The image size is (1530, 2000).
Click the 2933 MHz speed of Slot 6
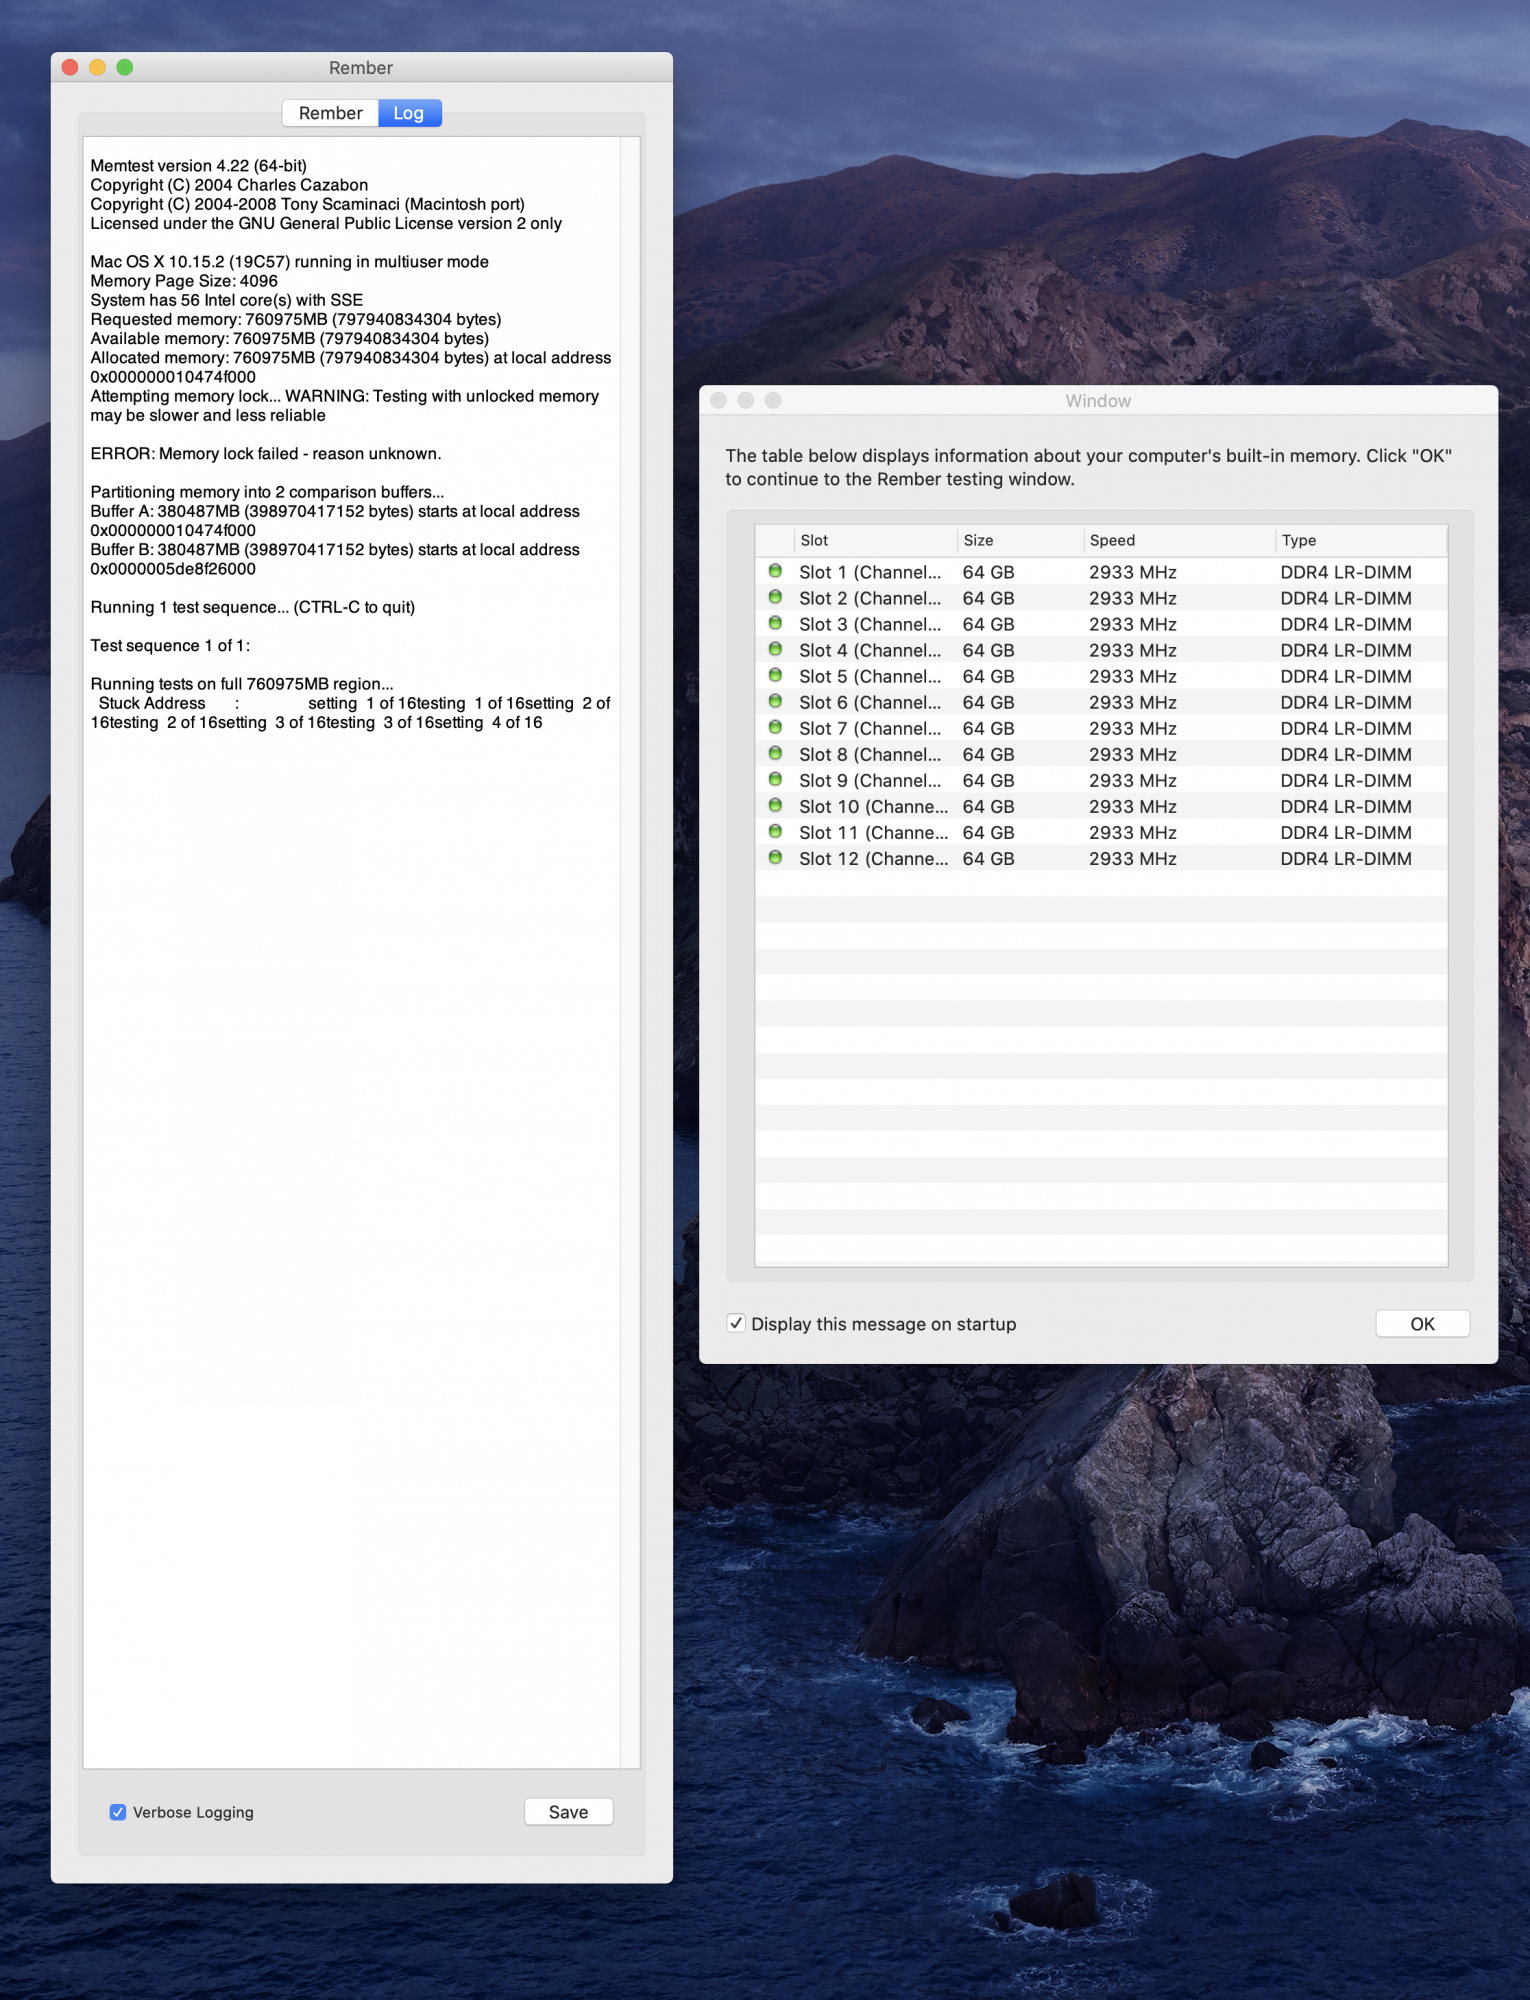point(1133,702)
